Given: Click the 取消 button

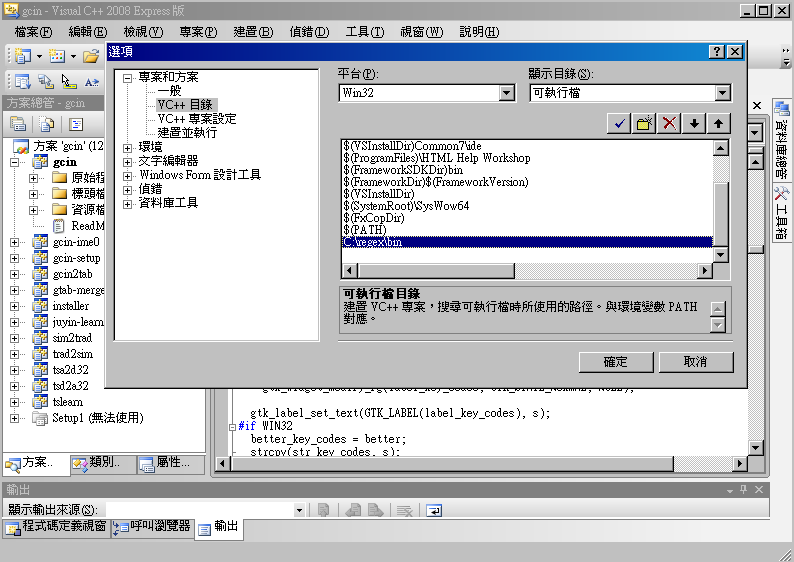Looking at the screenshot, I should [695, 361].
